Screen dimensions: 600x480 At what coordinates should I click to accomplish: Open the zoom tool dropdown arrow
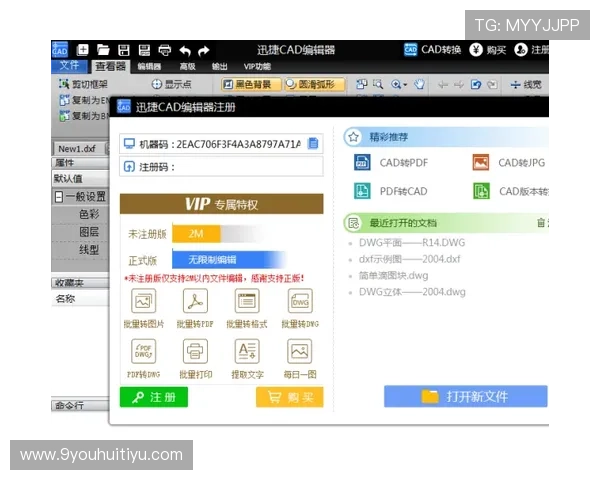pos(405,85)
